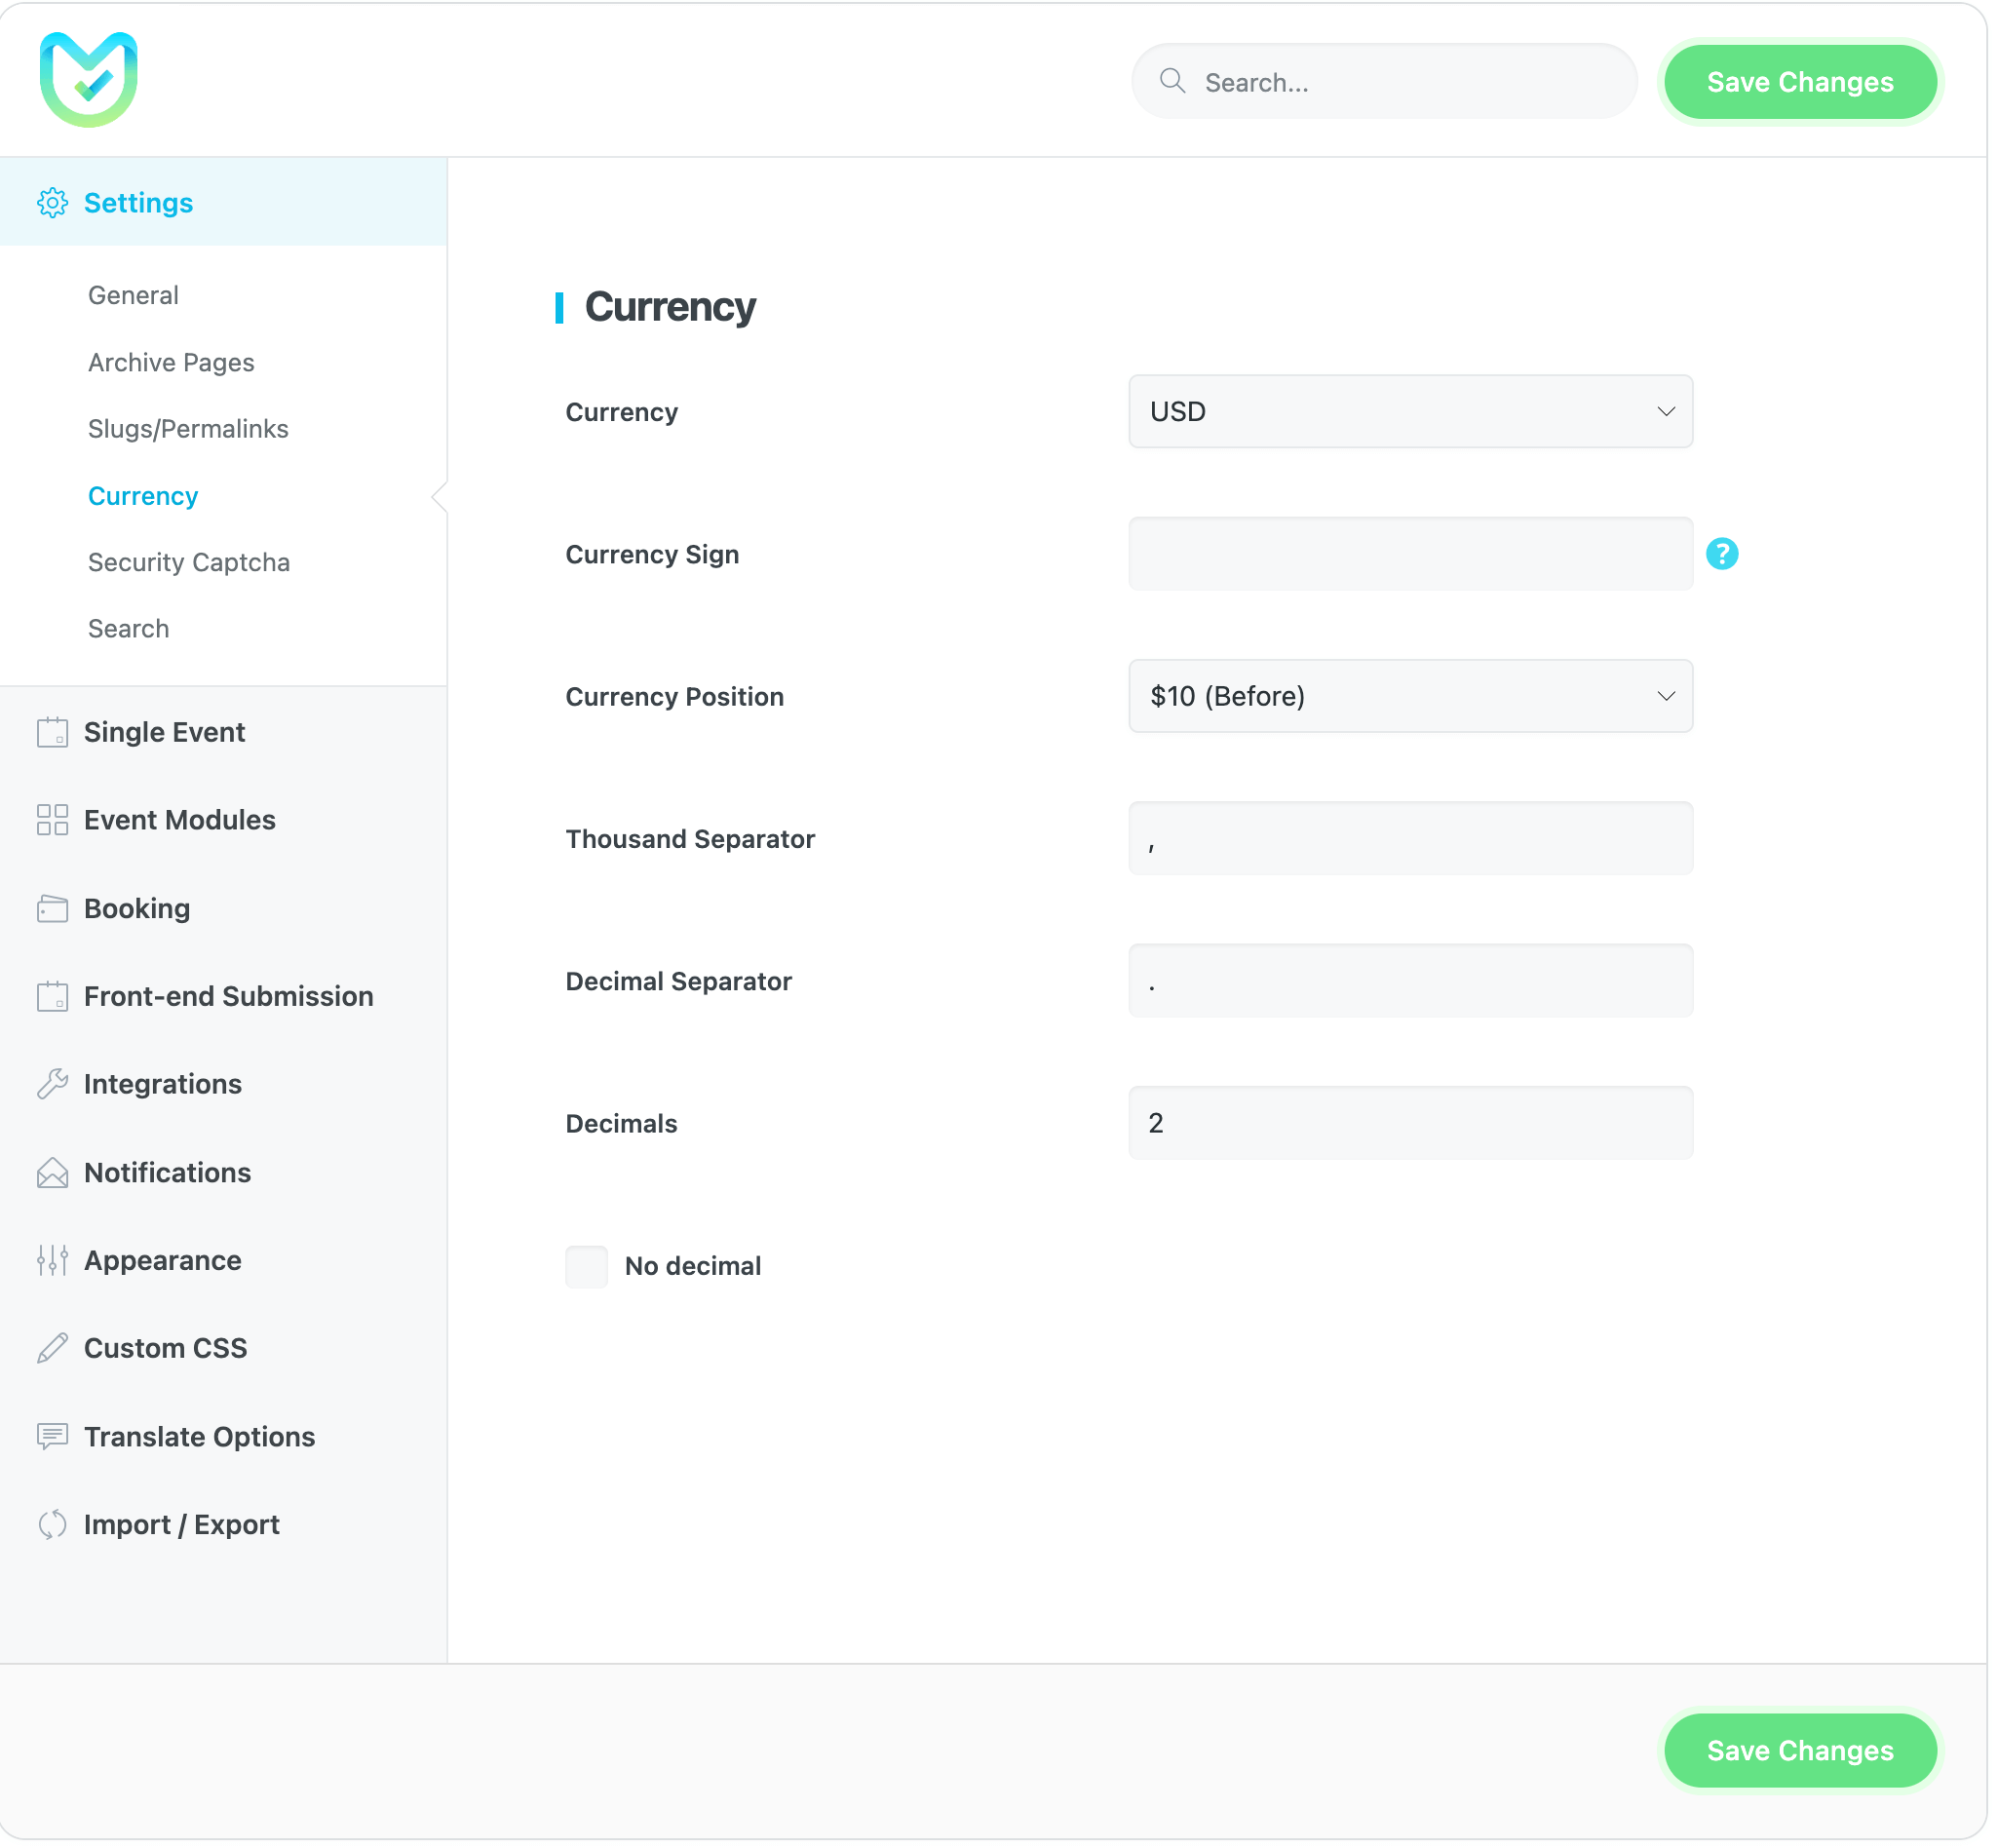The height and width of the screenshot is (1848, 1997).
Task: Click the Notifications envelope icon
Action: pos(52,1173)
